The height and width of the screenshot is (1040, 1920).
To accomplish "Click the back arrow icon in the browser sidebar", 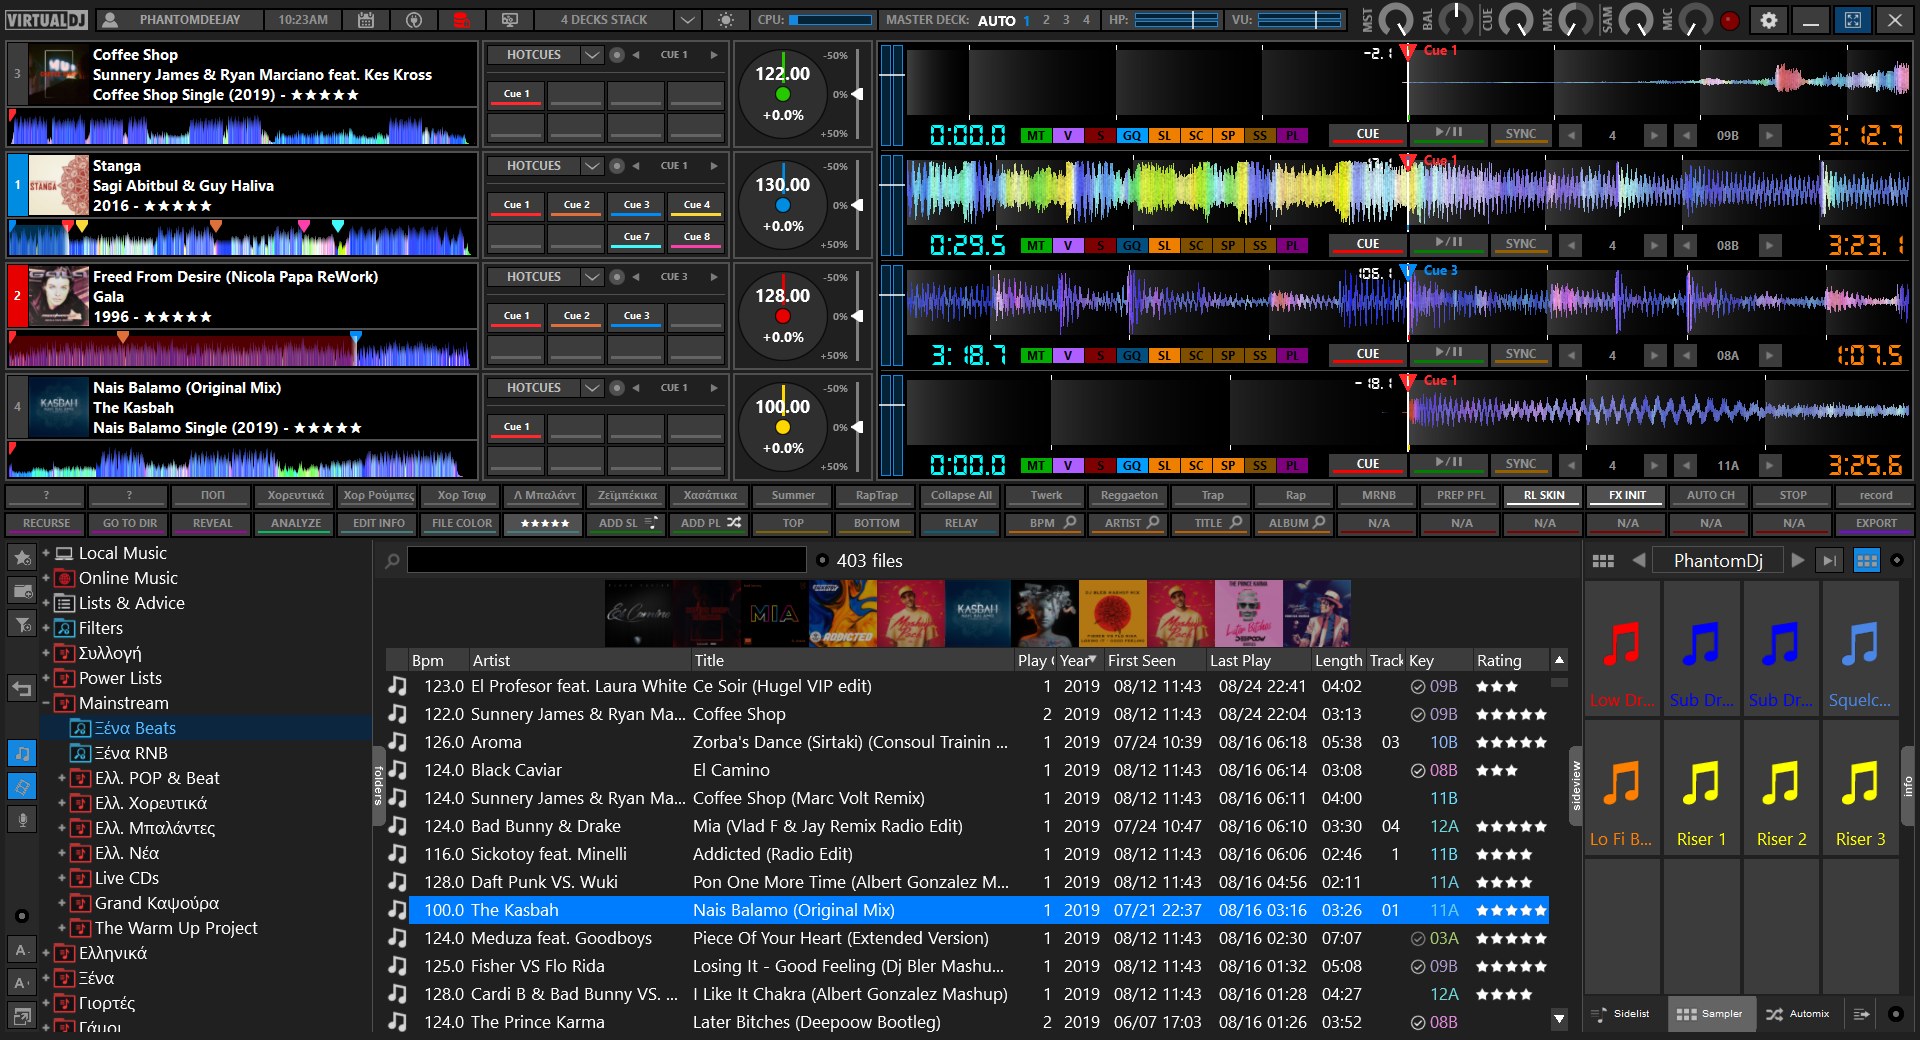I will pos(22,688).
